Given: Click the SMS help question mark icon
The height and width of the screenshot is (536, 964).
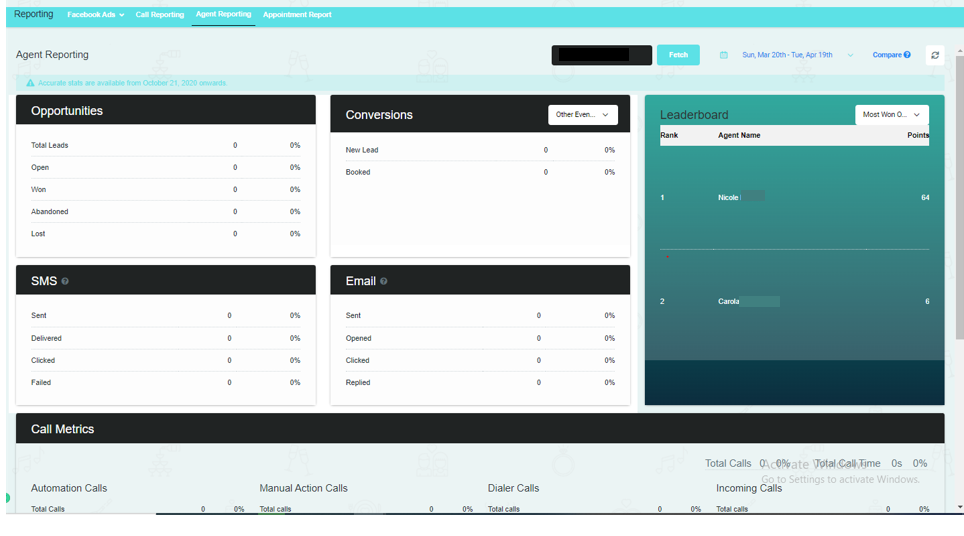Looking at the screenshot, I should click(x=65, y=281).
